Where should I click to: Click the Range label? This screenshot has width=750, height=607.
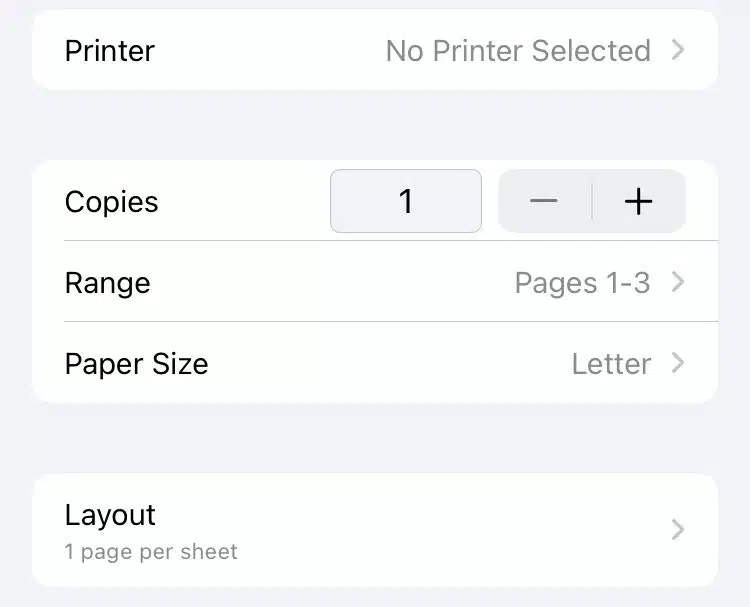pyautogui.click(x=107, y=283)
